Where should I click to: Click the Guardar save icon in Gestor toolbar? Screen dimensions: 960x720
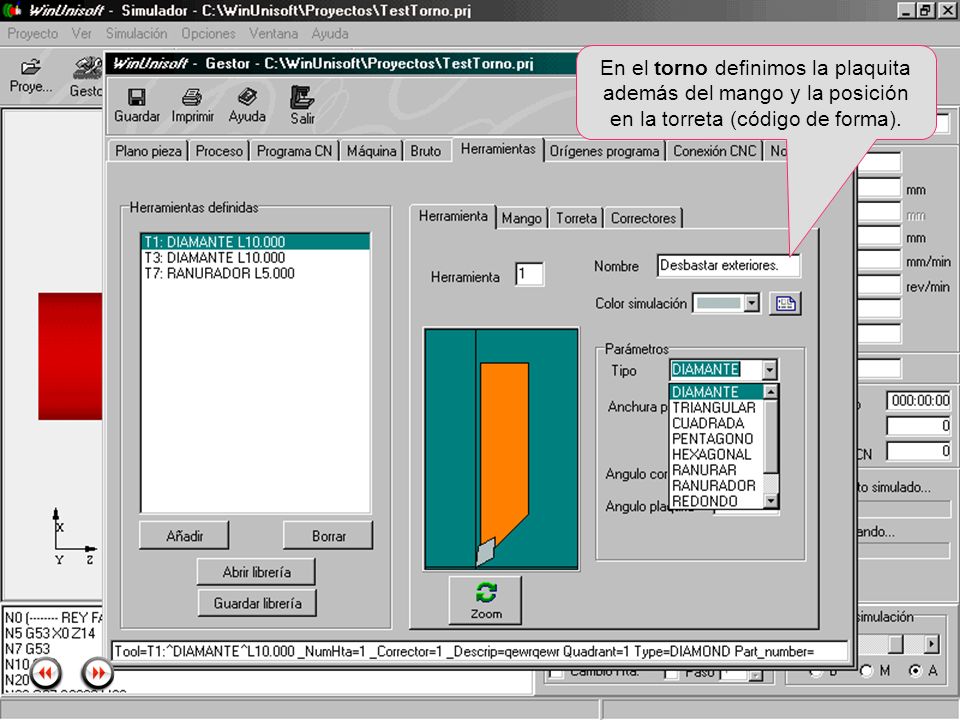coord(137,98)
